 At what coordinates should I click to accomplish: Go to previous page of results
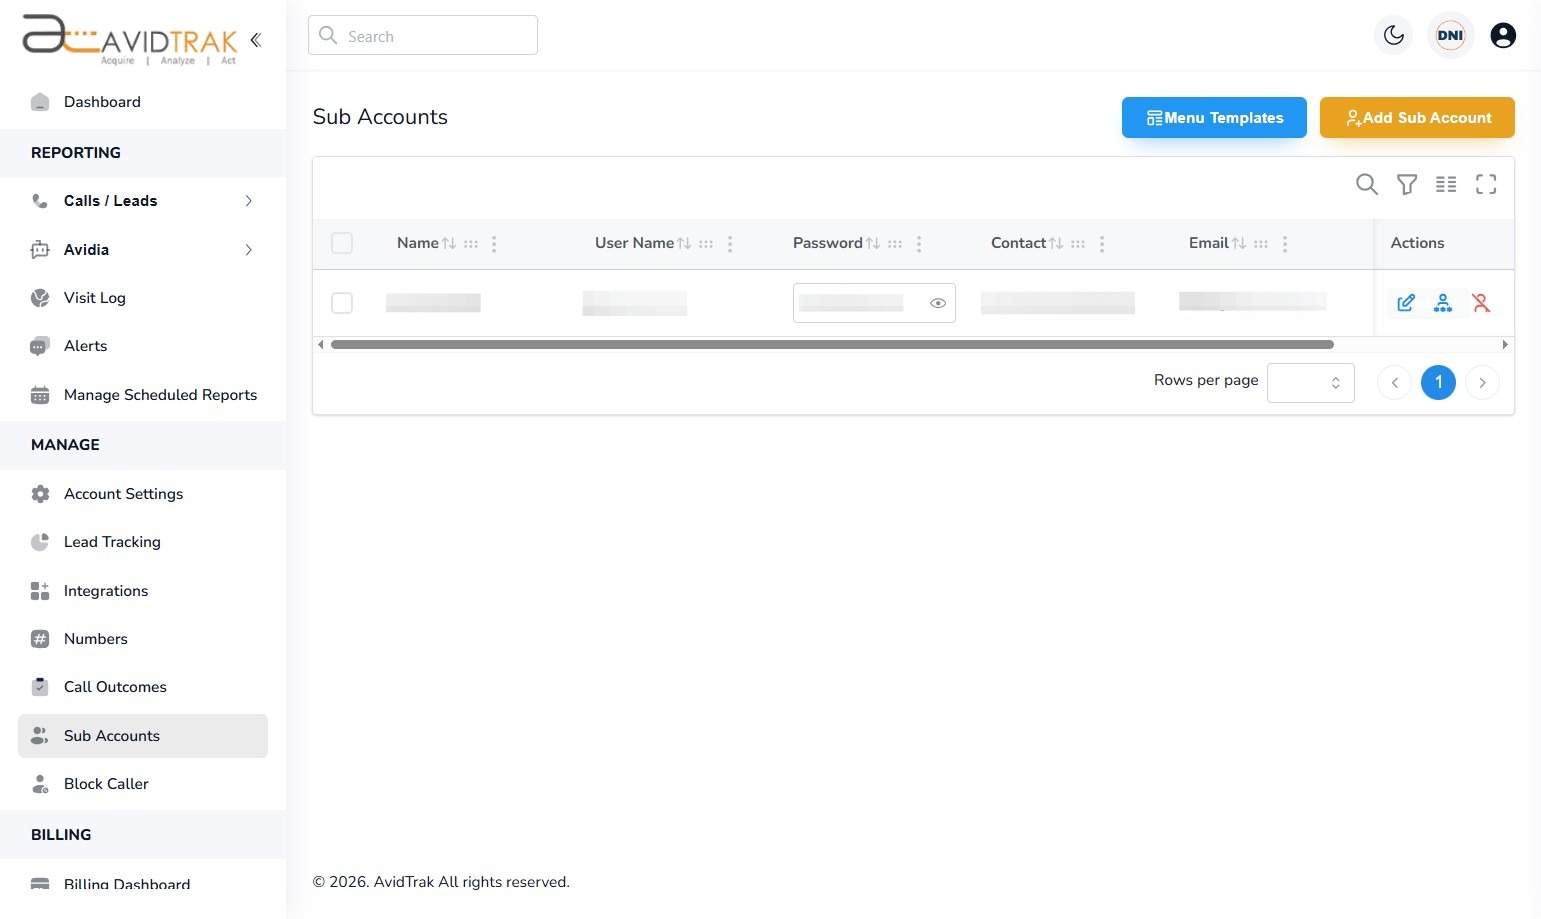(1394, 383)
